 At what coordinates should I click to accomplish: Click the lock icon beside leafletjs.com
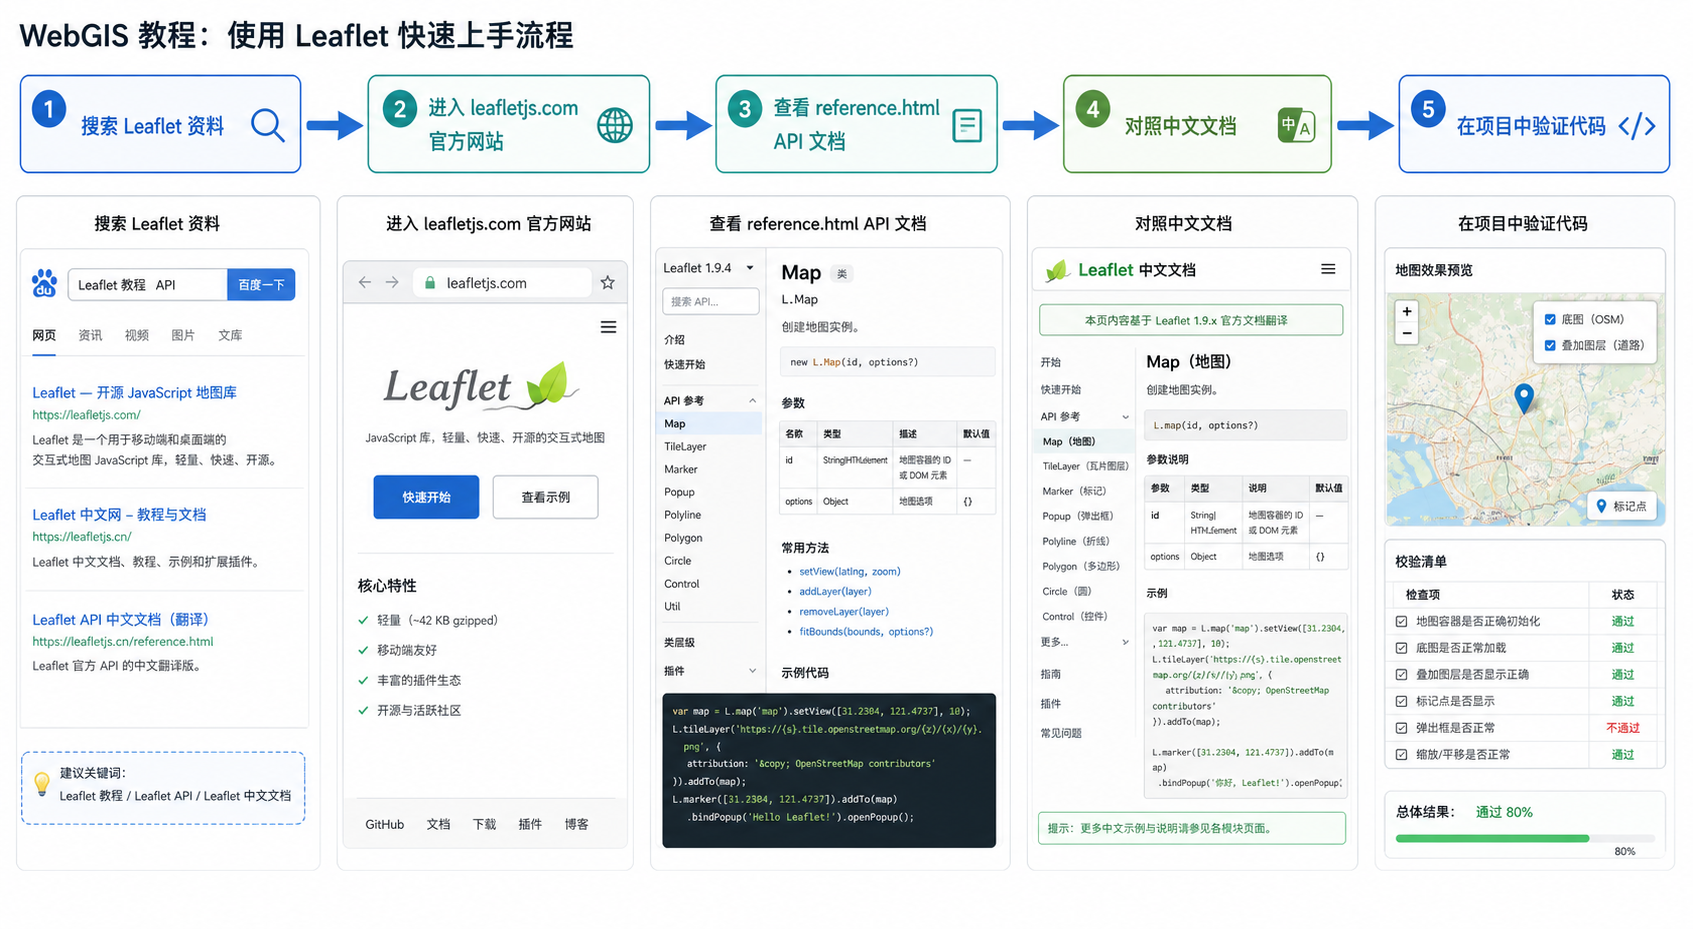click(430, 283)
